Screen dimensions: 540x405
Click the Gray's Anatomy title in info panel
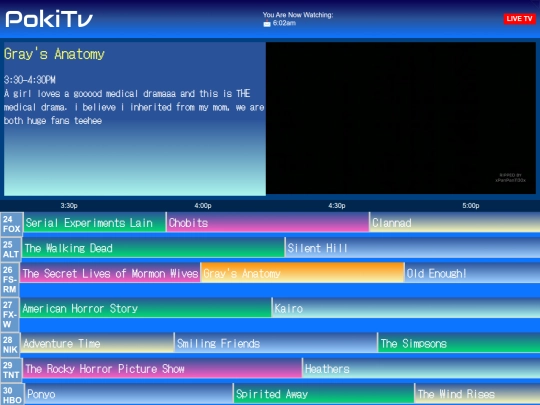pyautogui.click(x=54, y=54)
